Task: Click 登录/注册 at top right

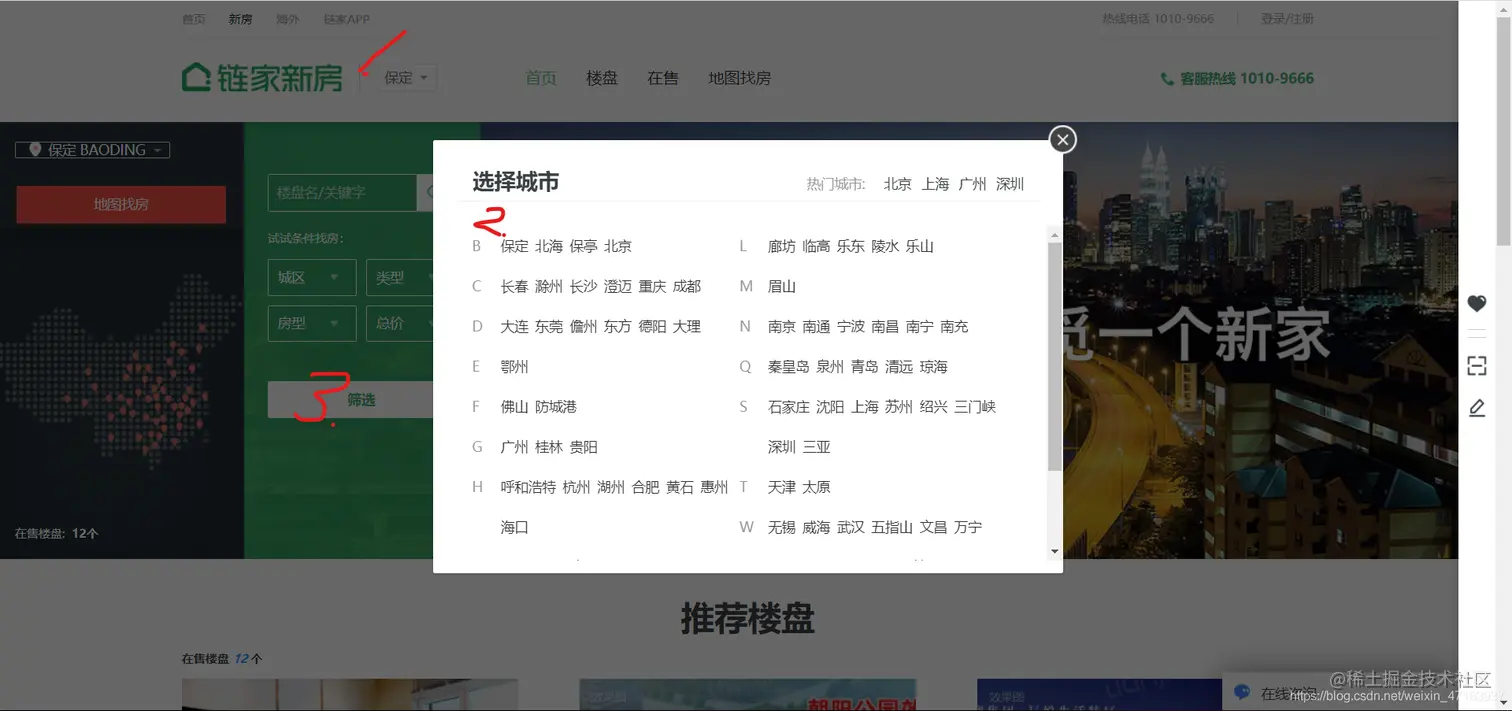Action: point(1289,17)
